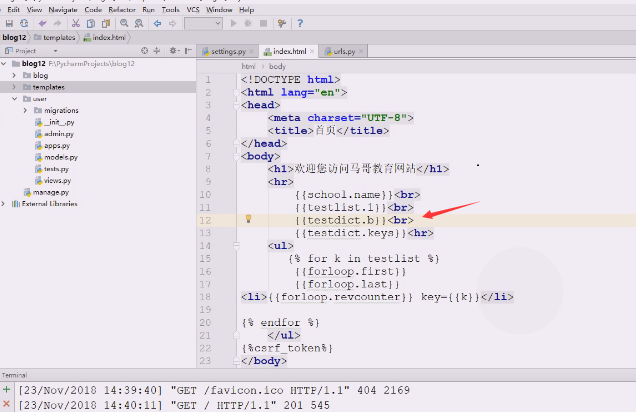Select admin.py in project tree

click(x=54, y=134)
